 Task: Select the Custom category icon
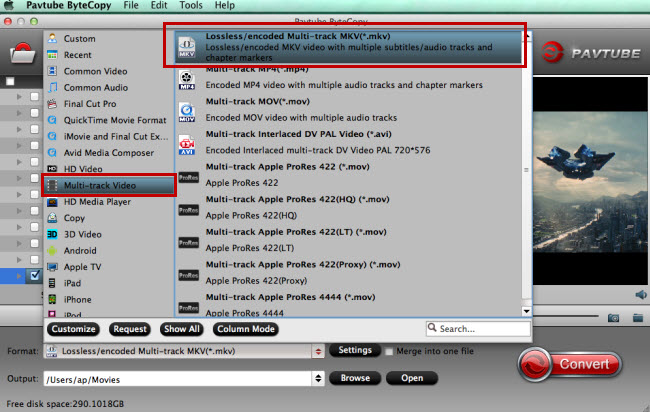pyautogui.click(x=52, y=39)
